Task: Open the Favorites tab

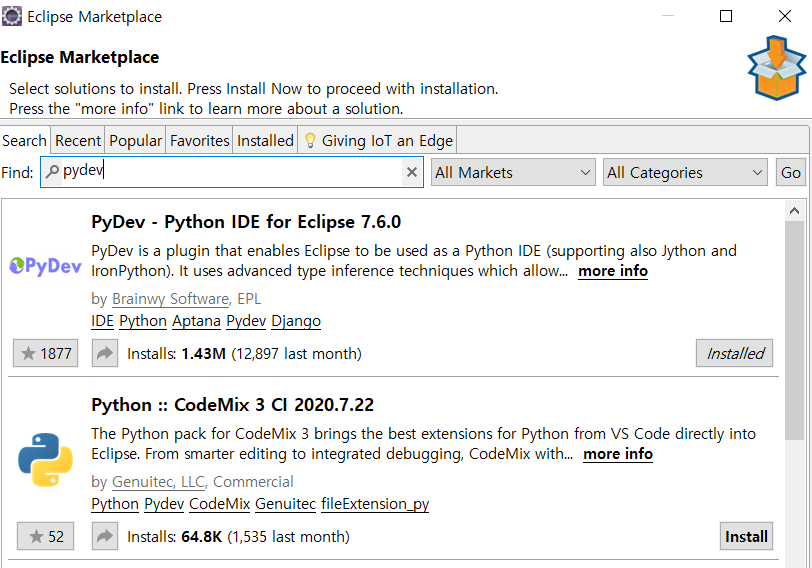Action: point(199,140)
